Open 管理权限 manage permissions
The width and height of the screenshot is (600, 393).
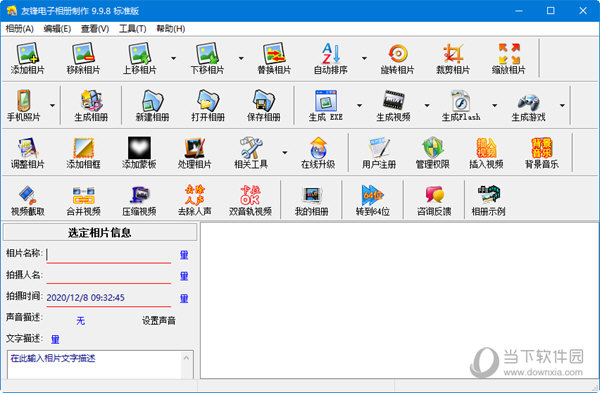click(x=433, y=153)
